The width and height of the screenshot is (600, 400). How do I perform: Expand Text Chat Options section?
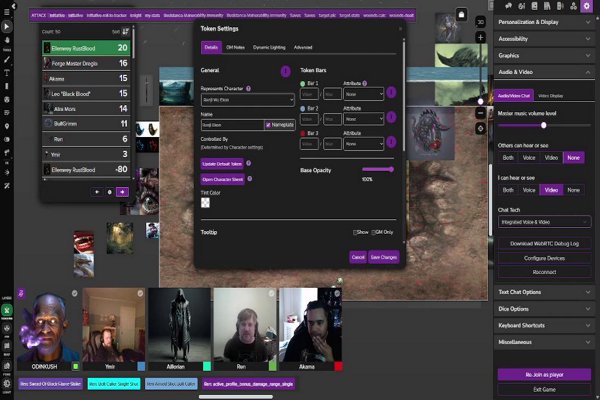[544, 292]
